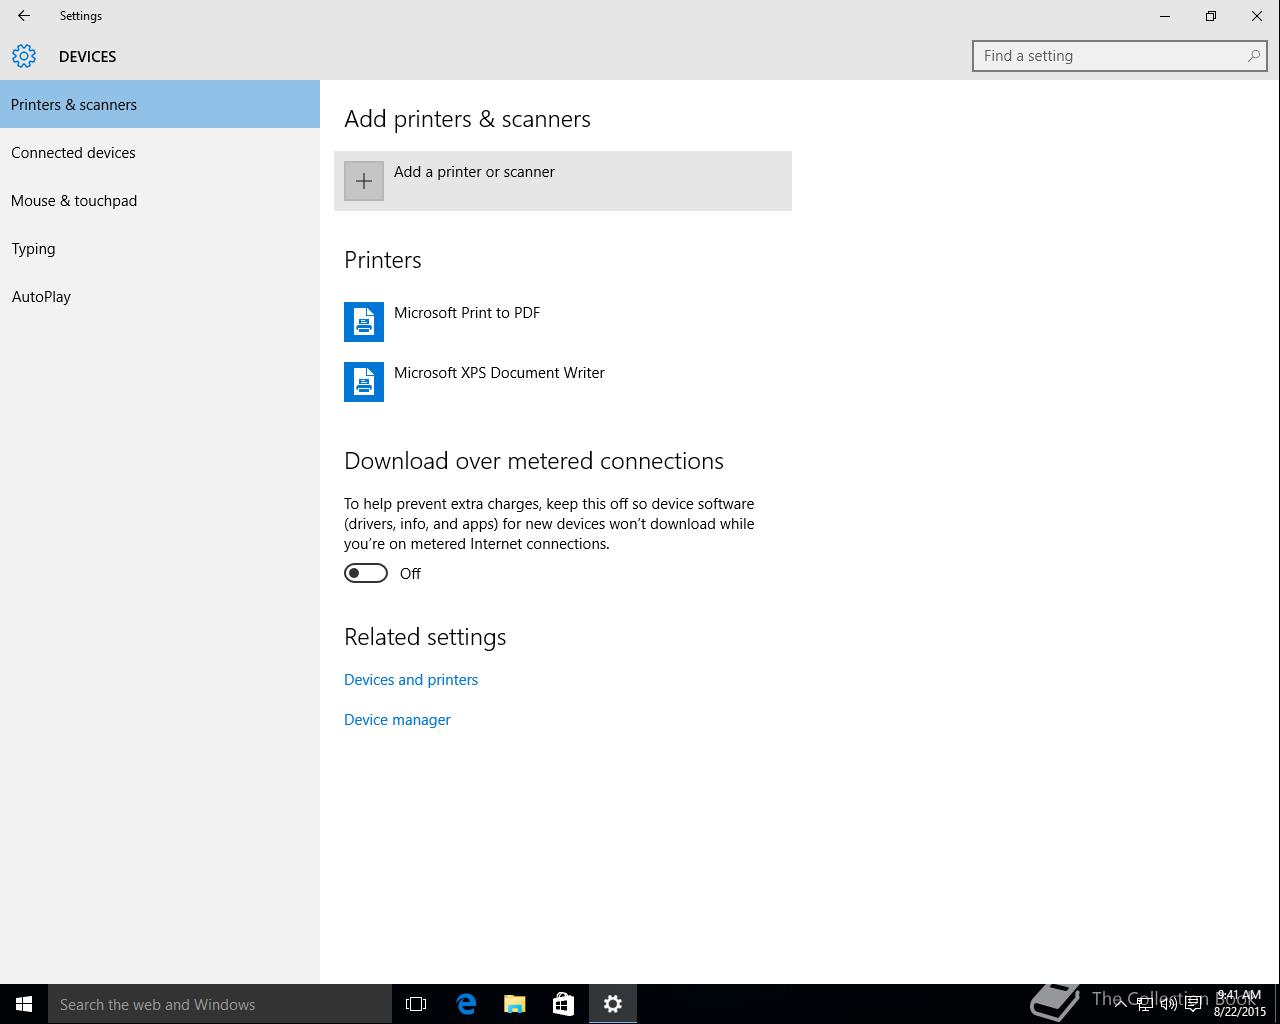
Task: Focus the Find a setting search box
Action: 1119,56
